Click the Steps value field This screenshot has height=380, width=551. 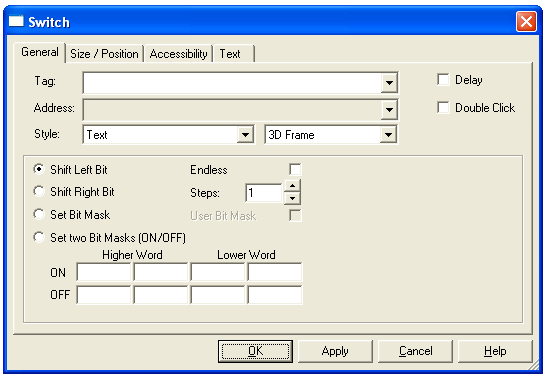pos(264,193)
